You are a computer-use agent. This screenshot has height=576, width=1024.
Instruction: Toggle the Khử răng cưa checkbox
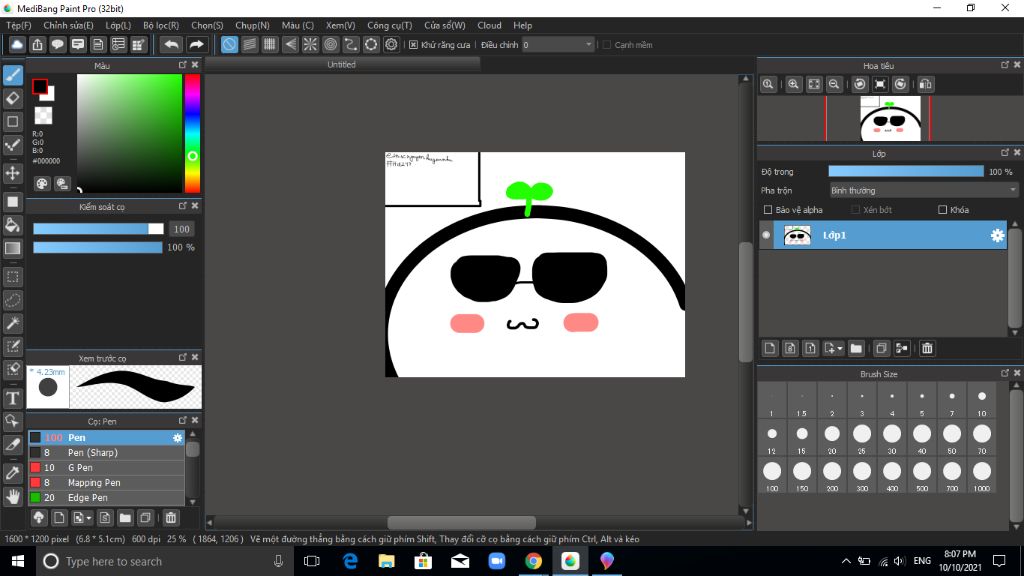(x=413, y=45)
